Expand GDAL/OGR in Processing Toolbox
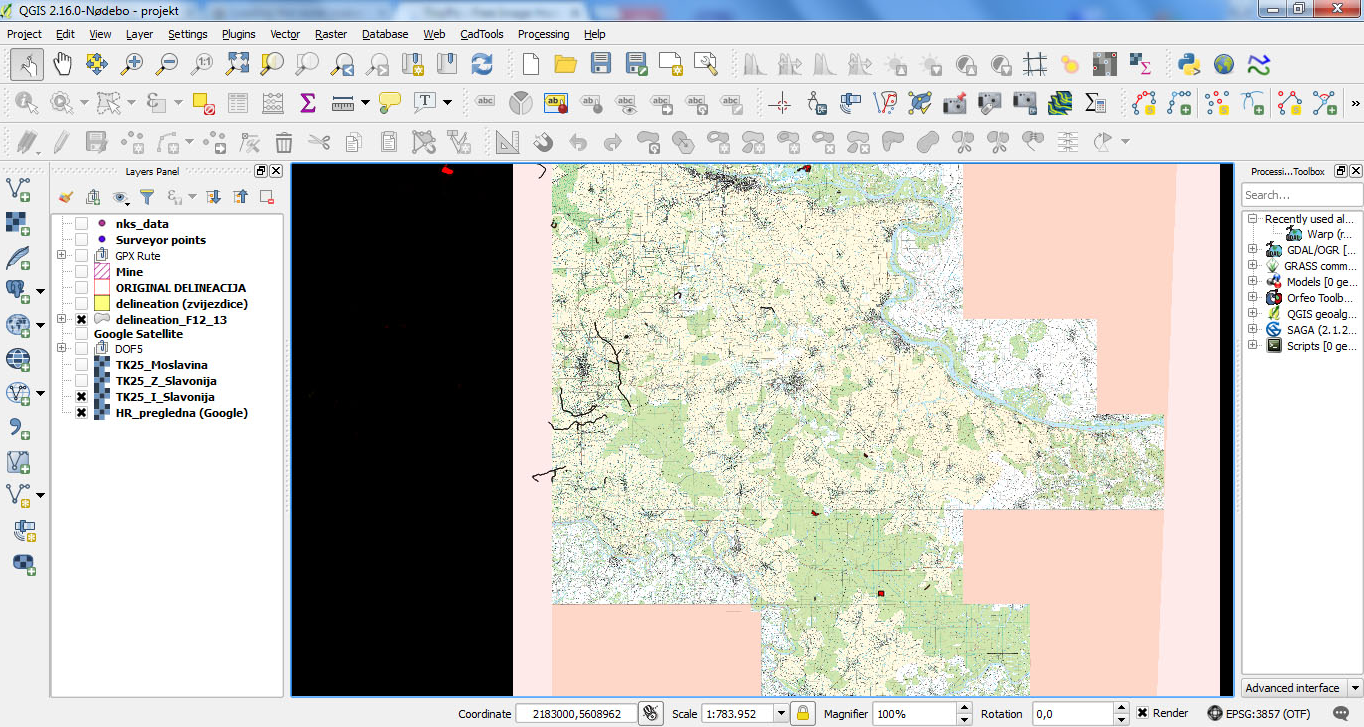 point(1252,250)
